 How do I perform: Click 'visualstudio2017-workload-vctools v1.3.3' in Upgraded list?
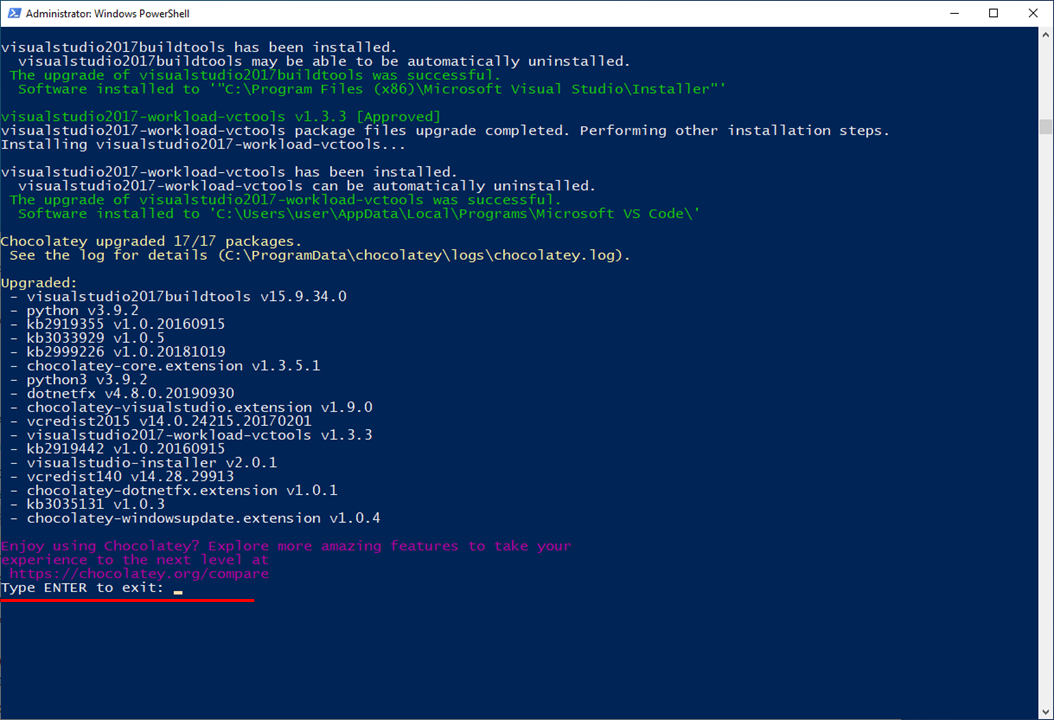[200, 435]
